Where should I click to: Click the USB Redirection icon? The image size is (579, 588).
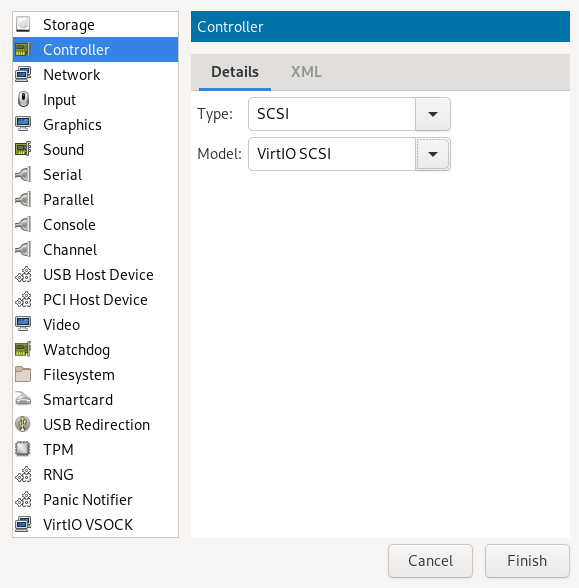(x=23, y=424)
